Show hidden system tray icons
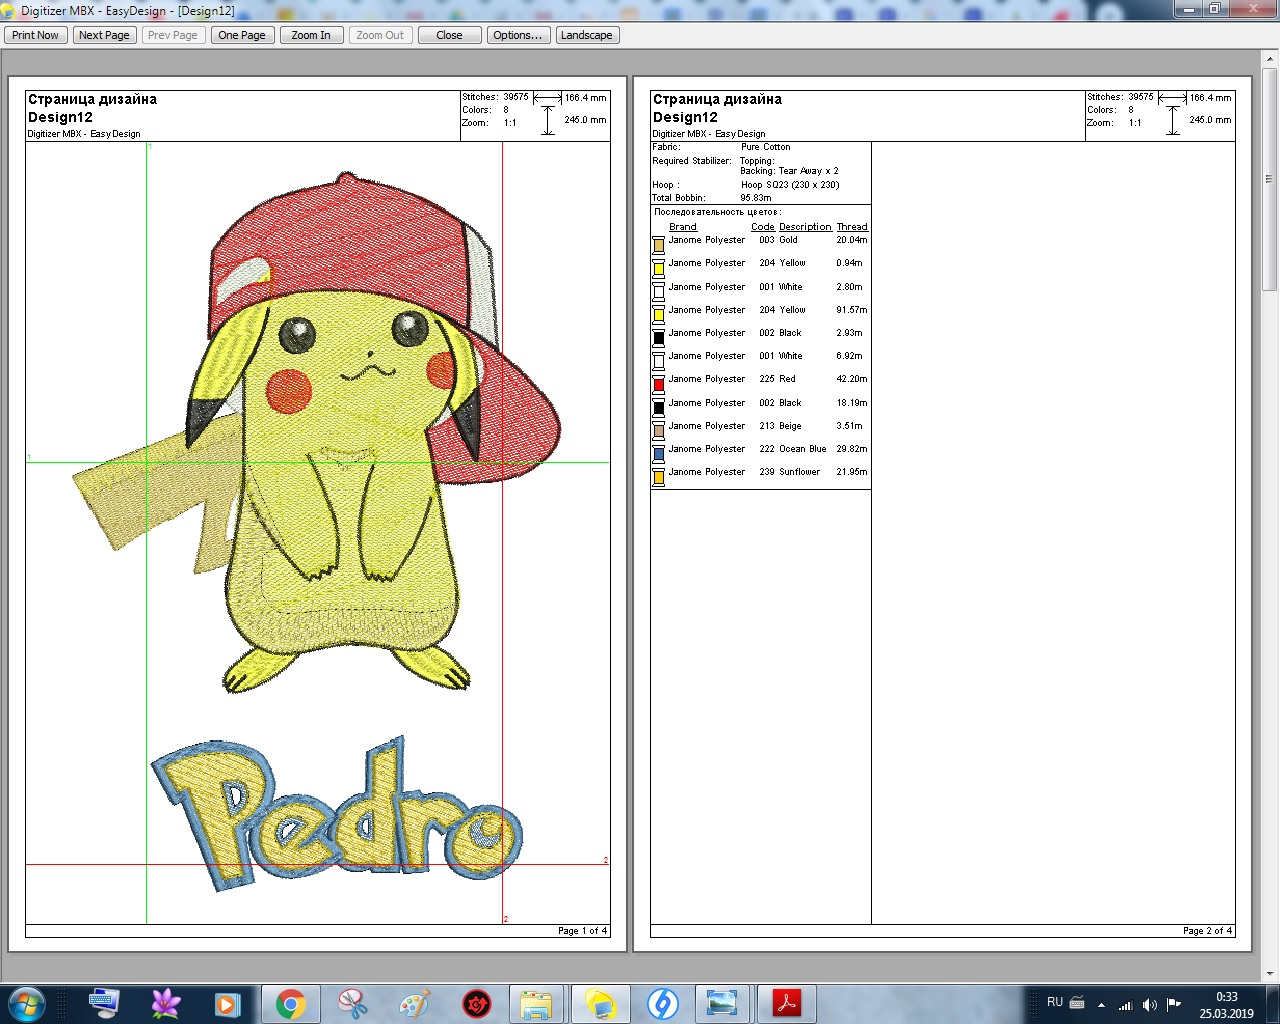 click(x=1101, y=1005)
